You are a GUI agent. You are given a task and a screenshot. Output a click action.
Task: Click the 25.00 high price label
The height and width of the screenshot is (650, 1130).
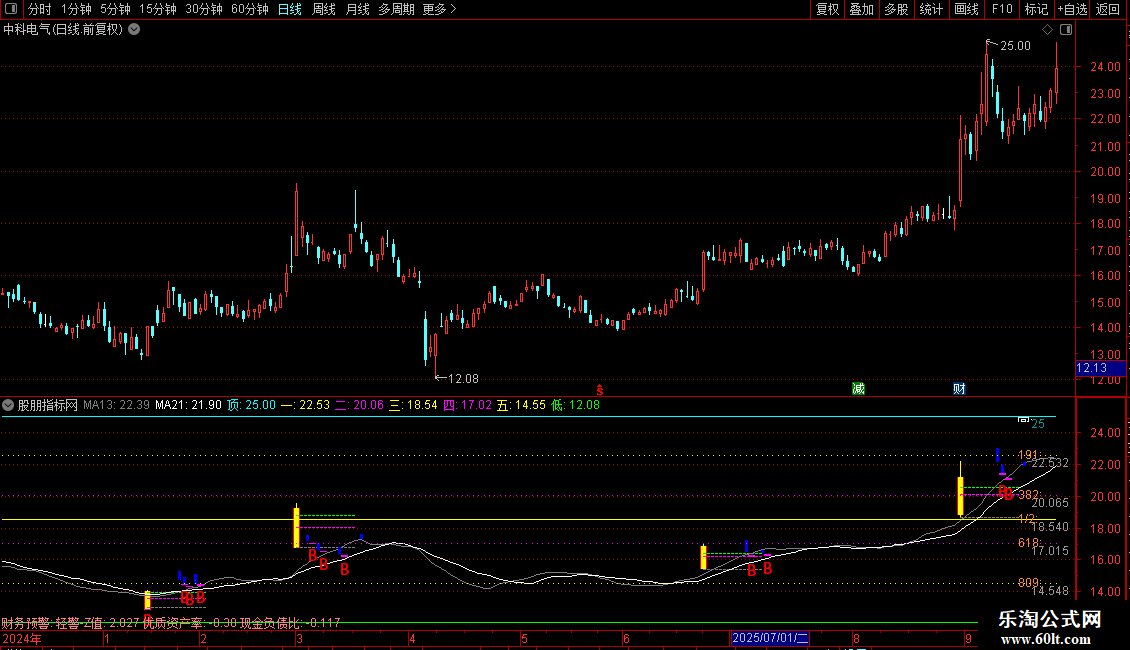[x=1015, y=46]
